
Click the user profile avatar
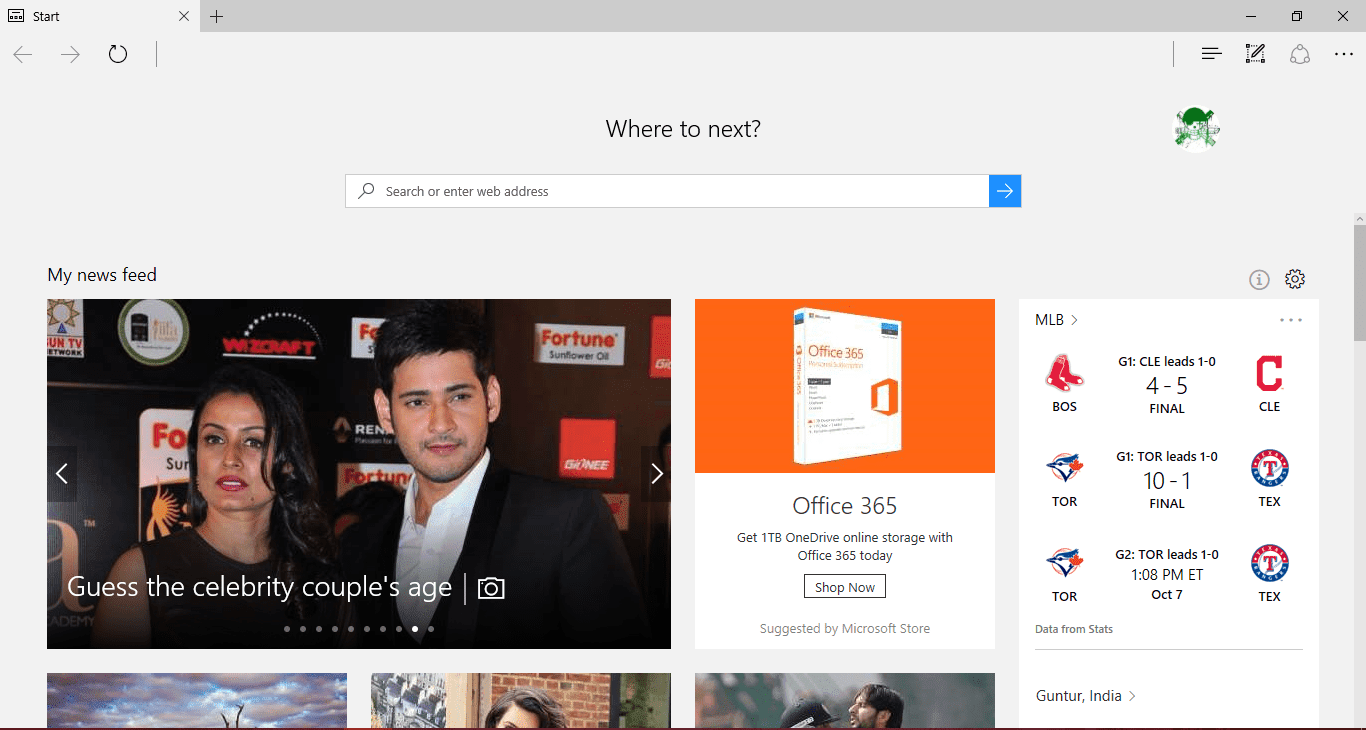[x=1197, y=129]
